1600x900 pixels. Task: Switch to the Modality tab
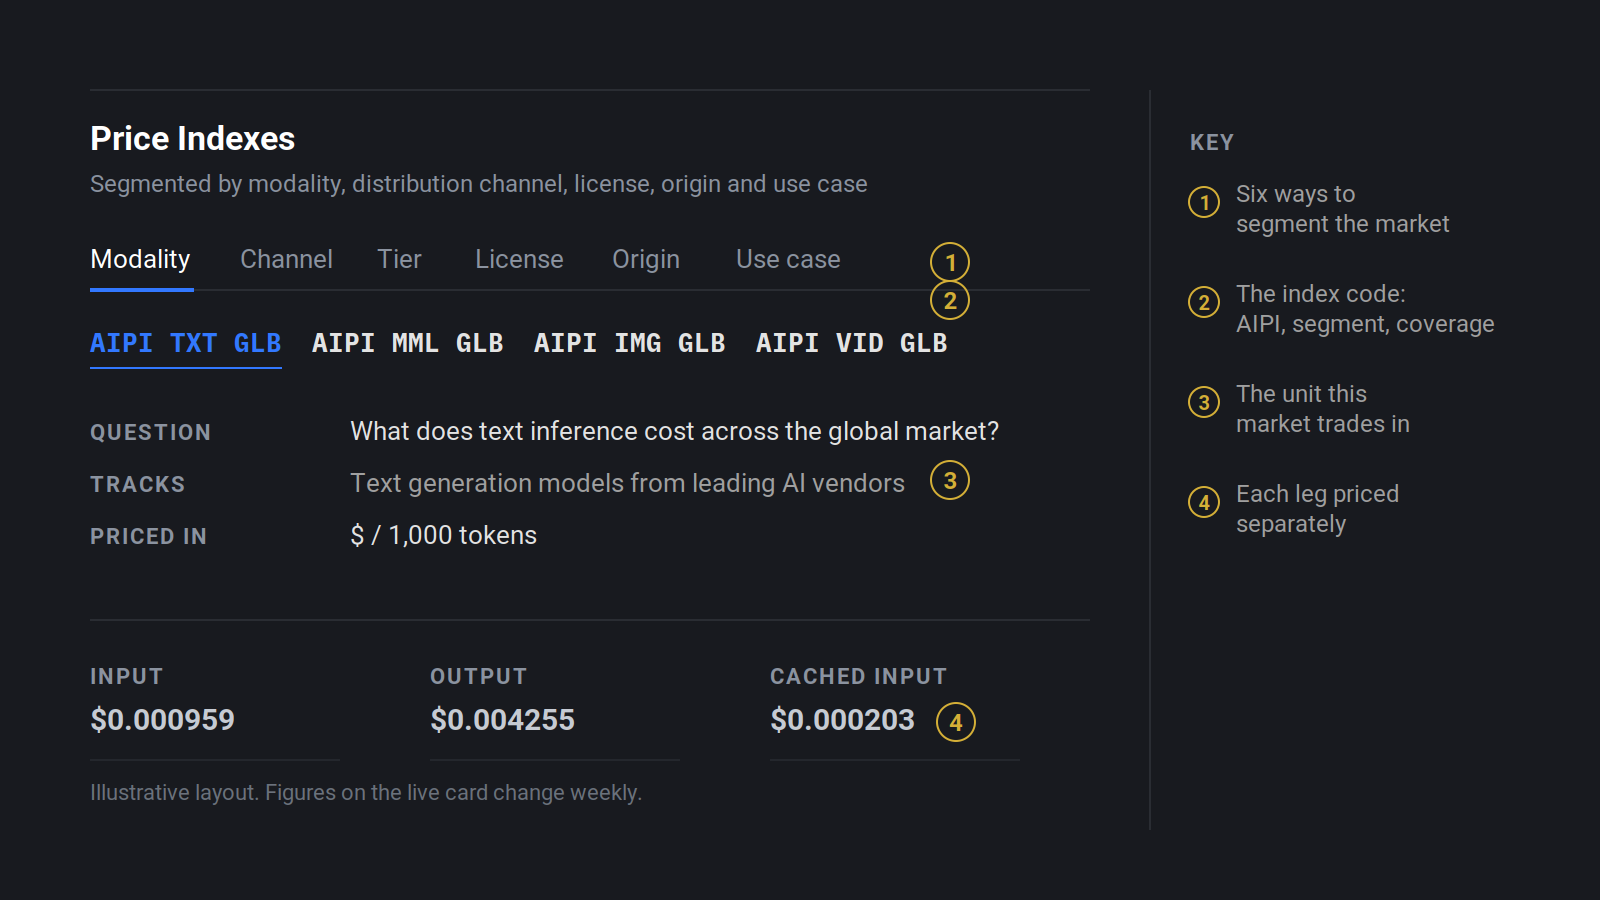point(140,260)
